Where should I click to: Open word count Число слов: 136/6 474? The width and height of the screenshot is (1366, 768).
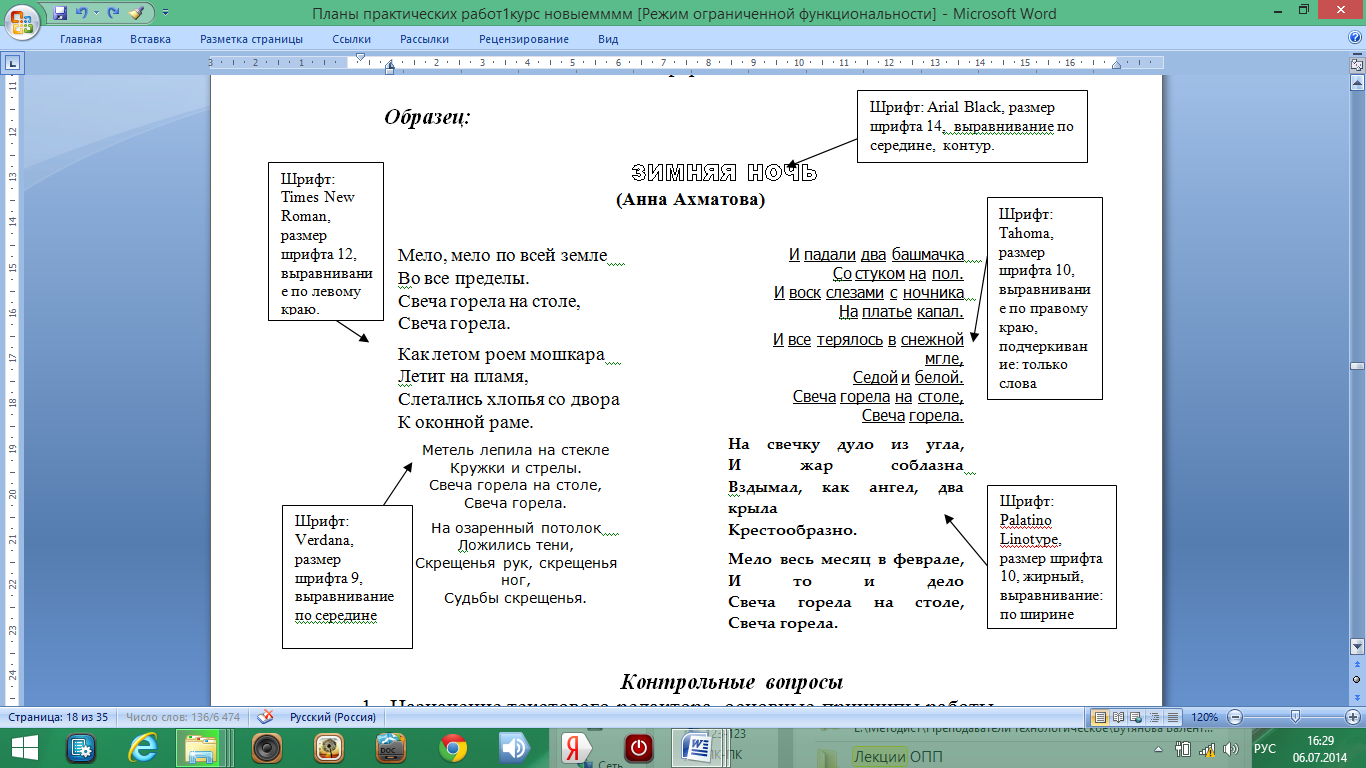click(183, 717)
